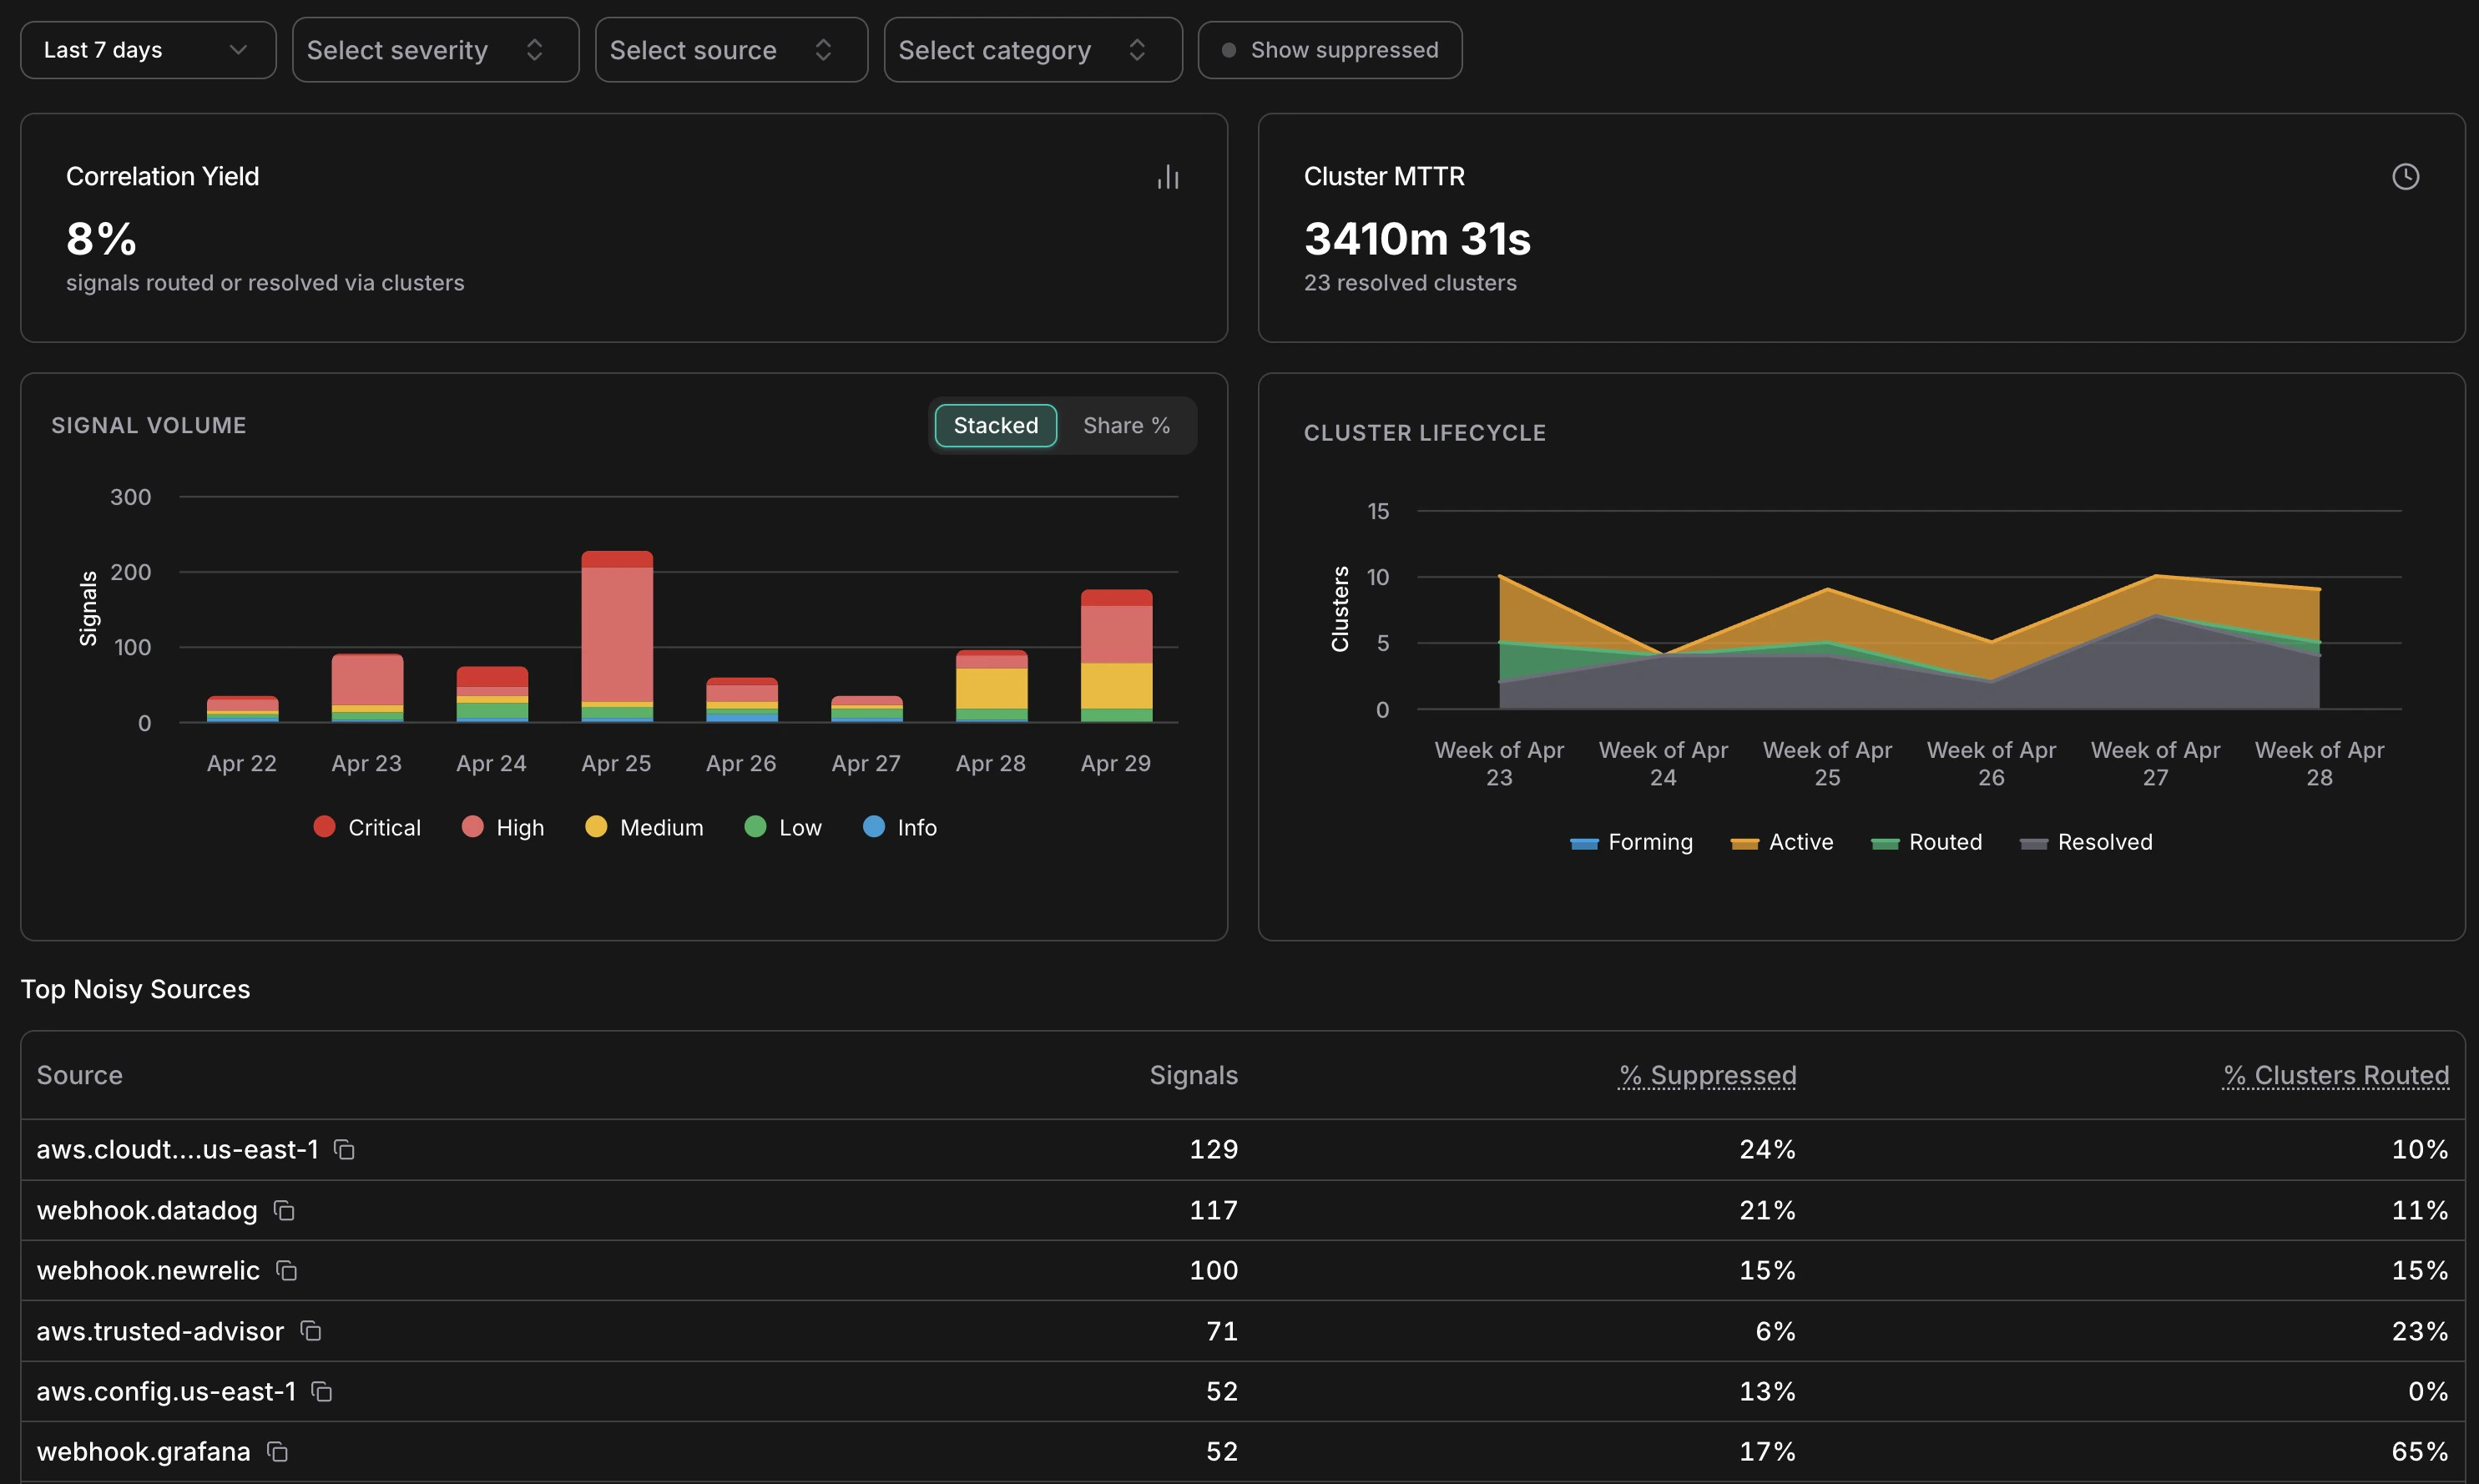The height and width of the screenshot is (1484, 2479).
Task: Switch Signal Volume chart to Share % view
Action: click(x=1126, y=426)
